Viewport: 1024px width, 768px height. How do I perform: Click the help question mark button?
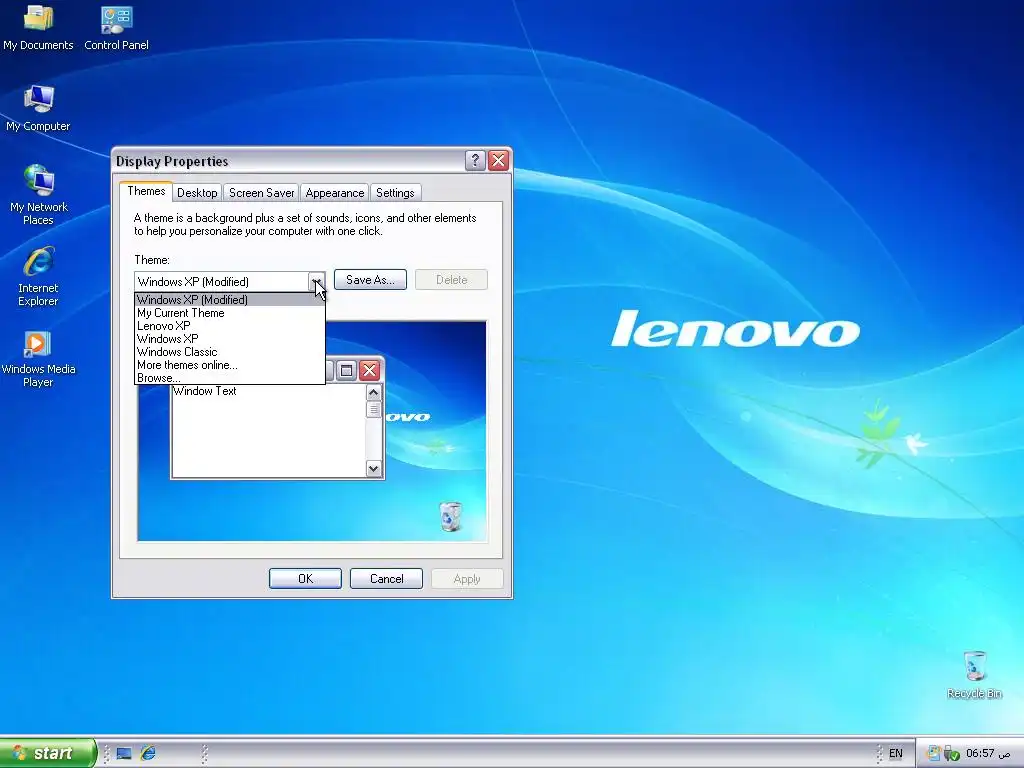point(475,161)
